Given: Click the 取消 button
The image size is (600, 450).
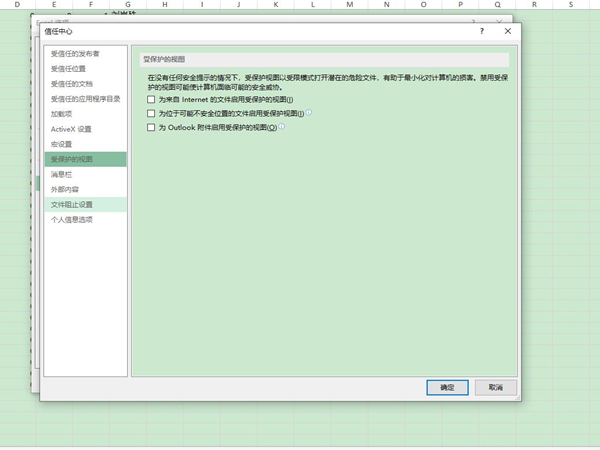Looking at the screenshot, I should click(496, 387).
